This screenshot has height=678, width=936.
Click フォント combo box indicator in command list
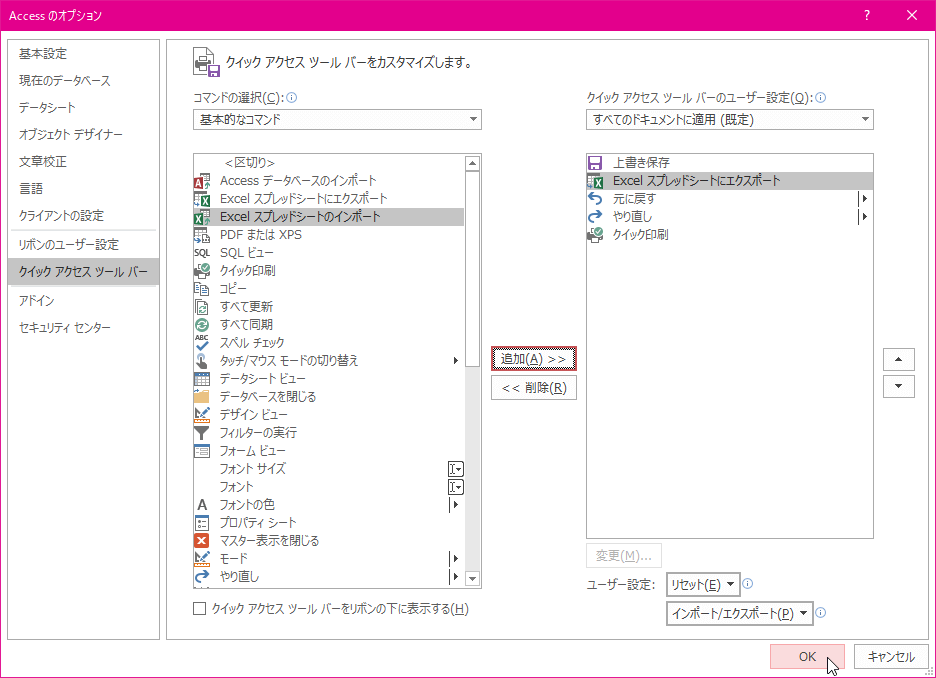pyautogui.click(x=455, y=487)
